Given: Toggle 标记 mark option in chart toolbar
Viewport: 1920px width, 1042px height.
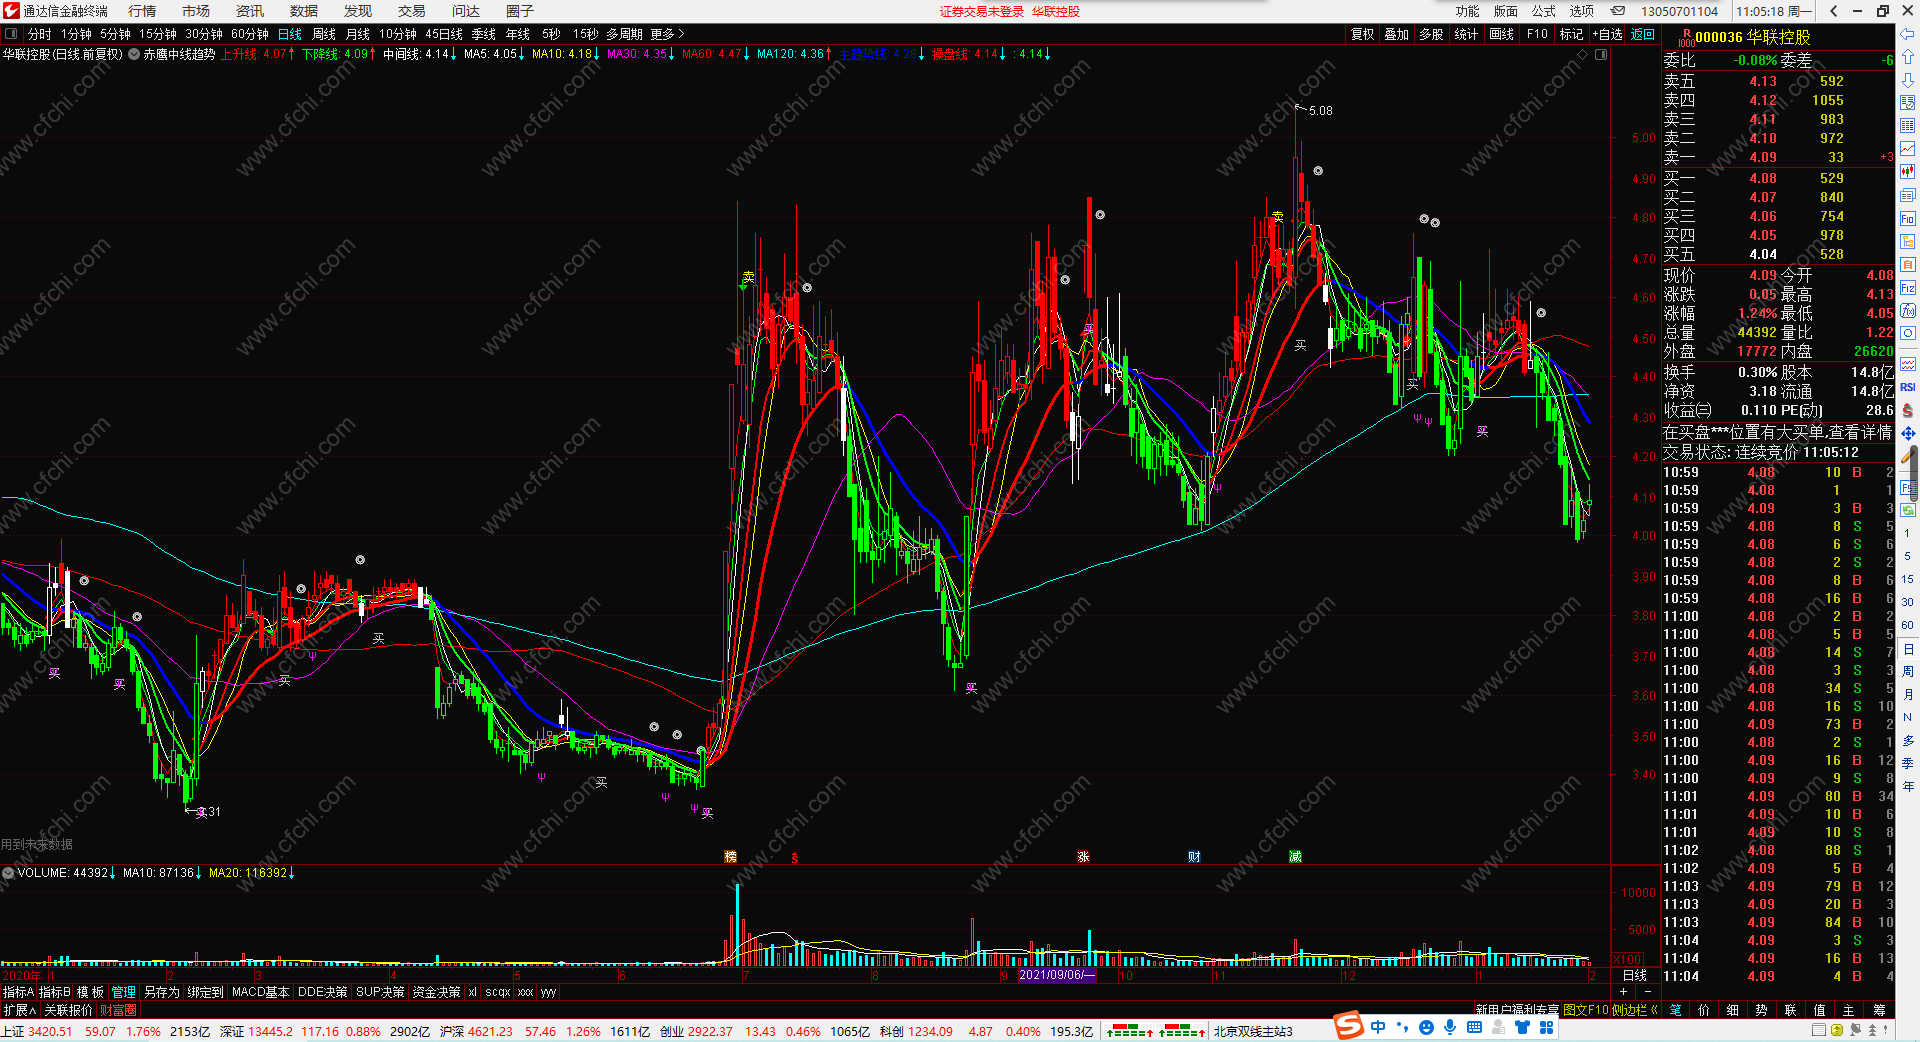Looking at the screenshot, I should 1571,34.
